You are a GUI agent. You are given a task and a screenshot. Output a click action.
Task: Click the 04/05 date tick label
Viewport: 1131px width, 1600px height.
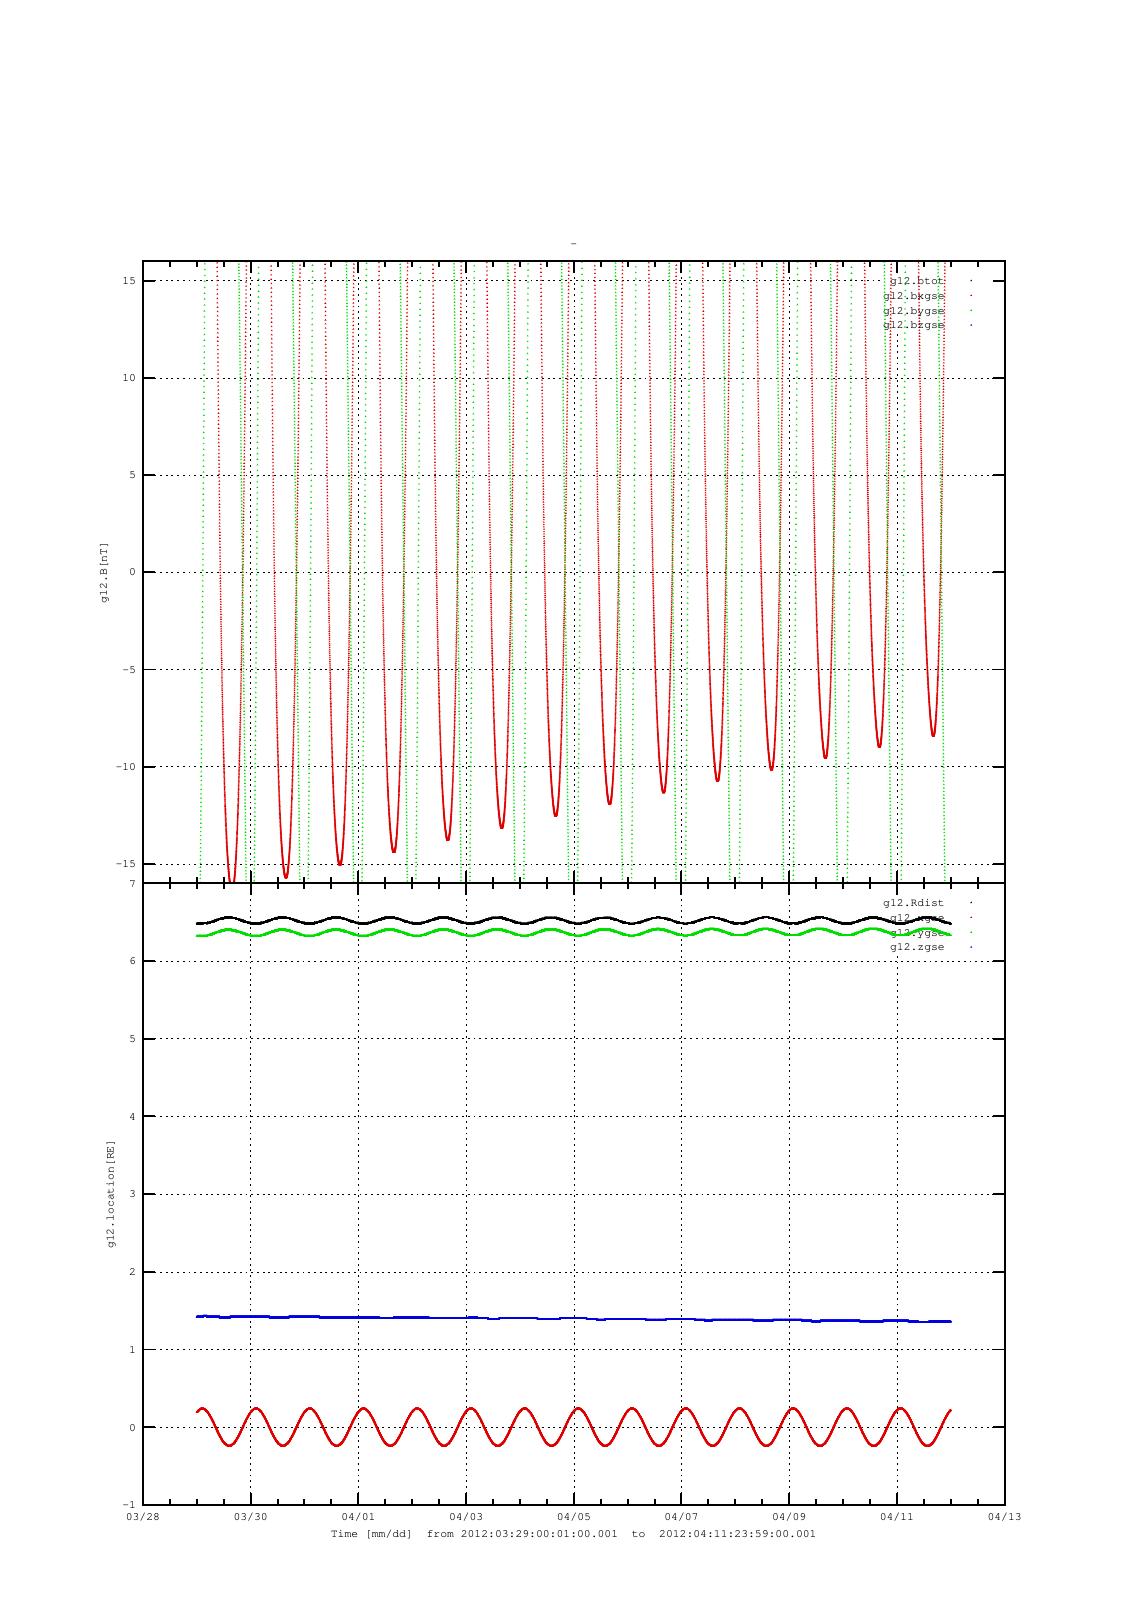[x=574, y=1517]
